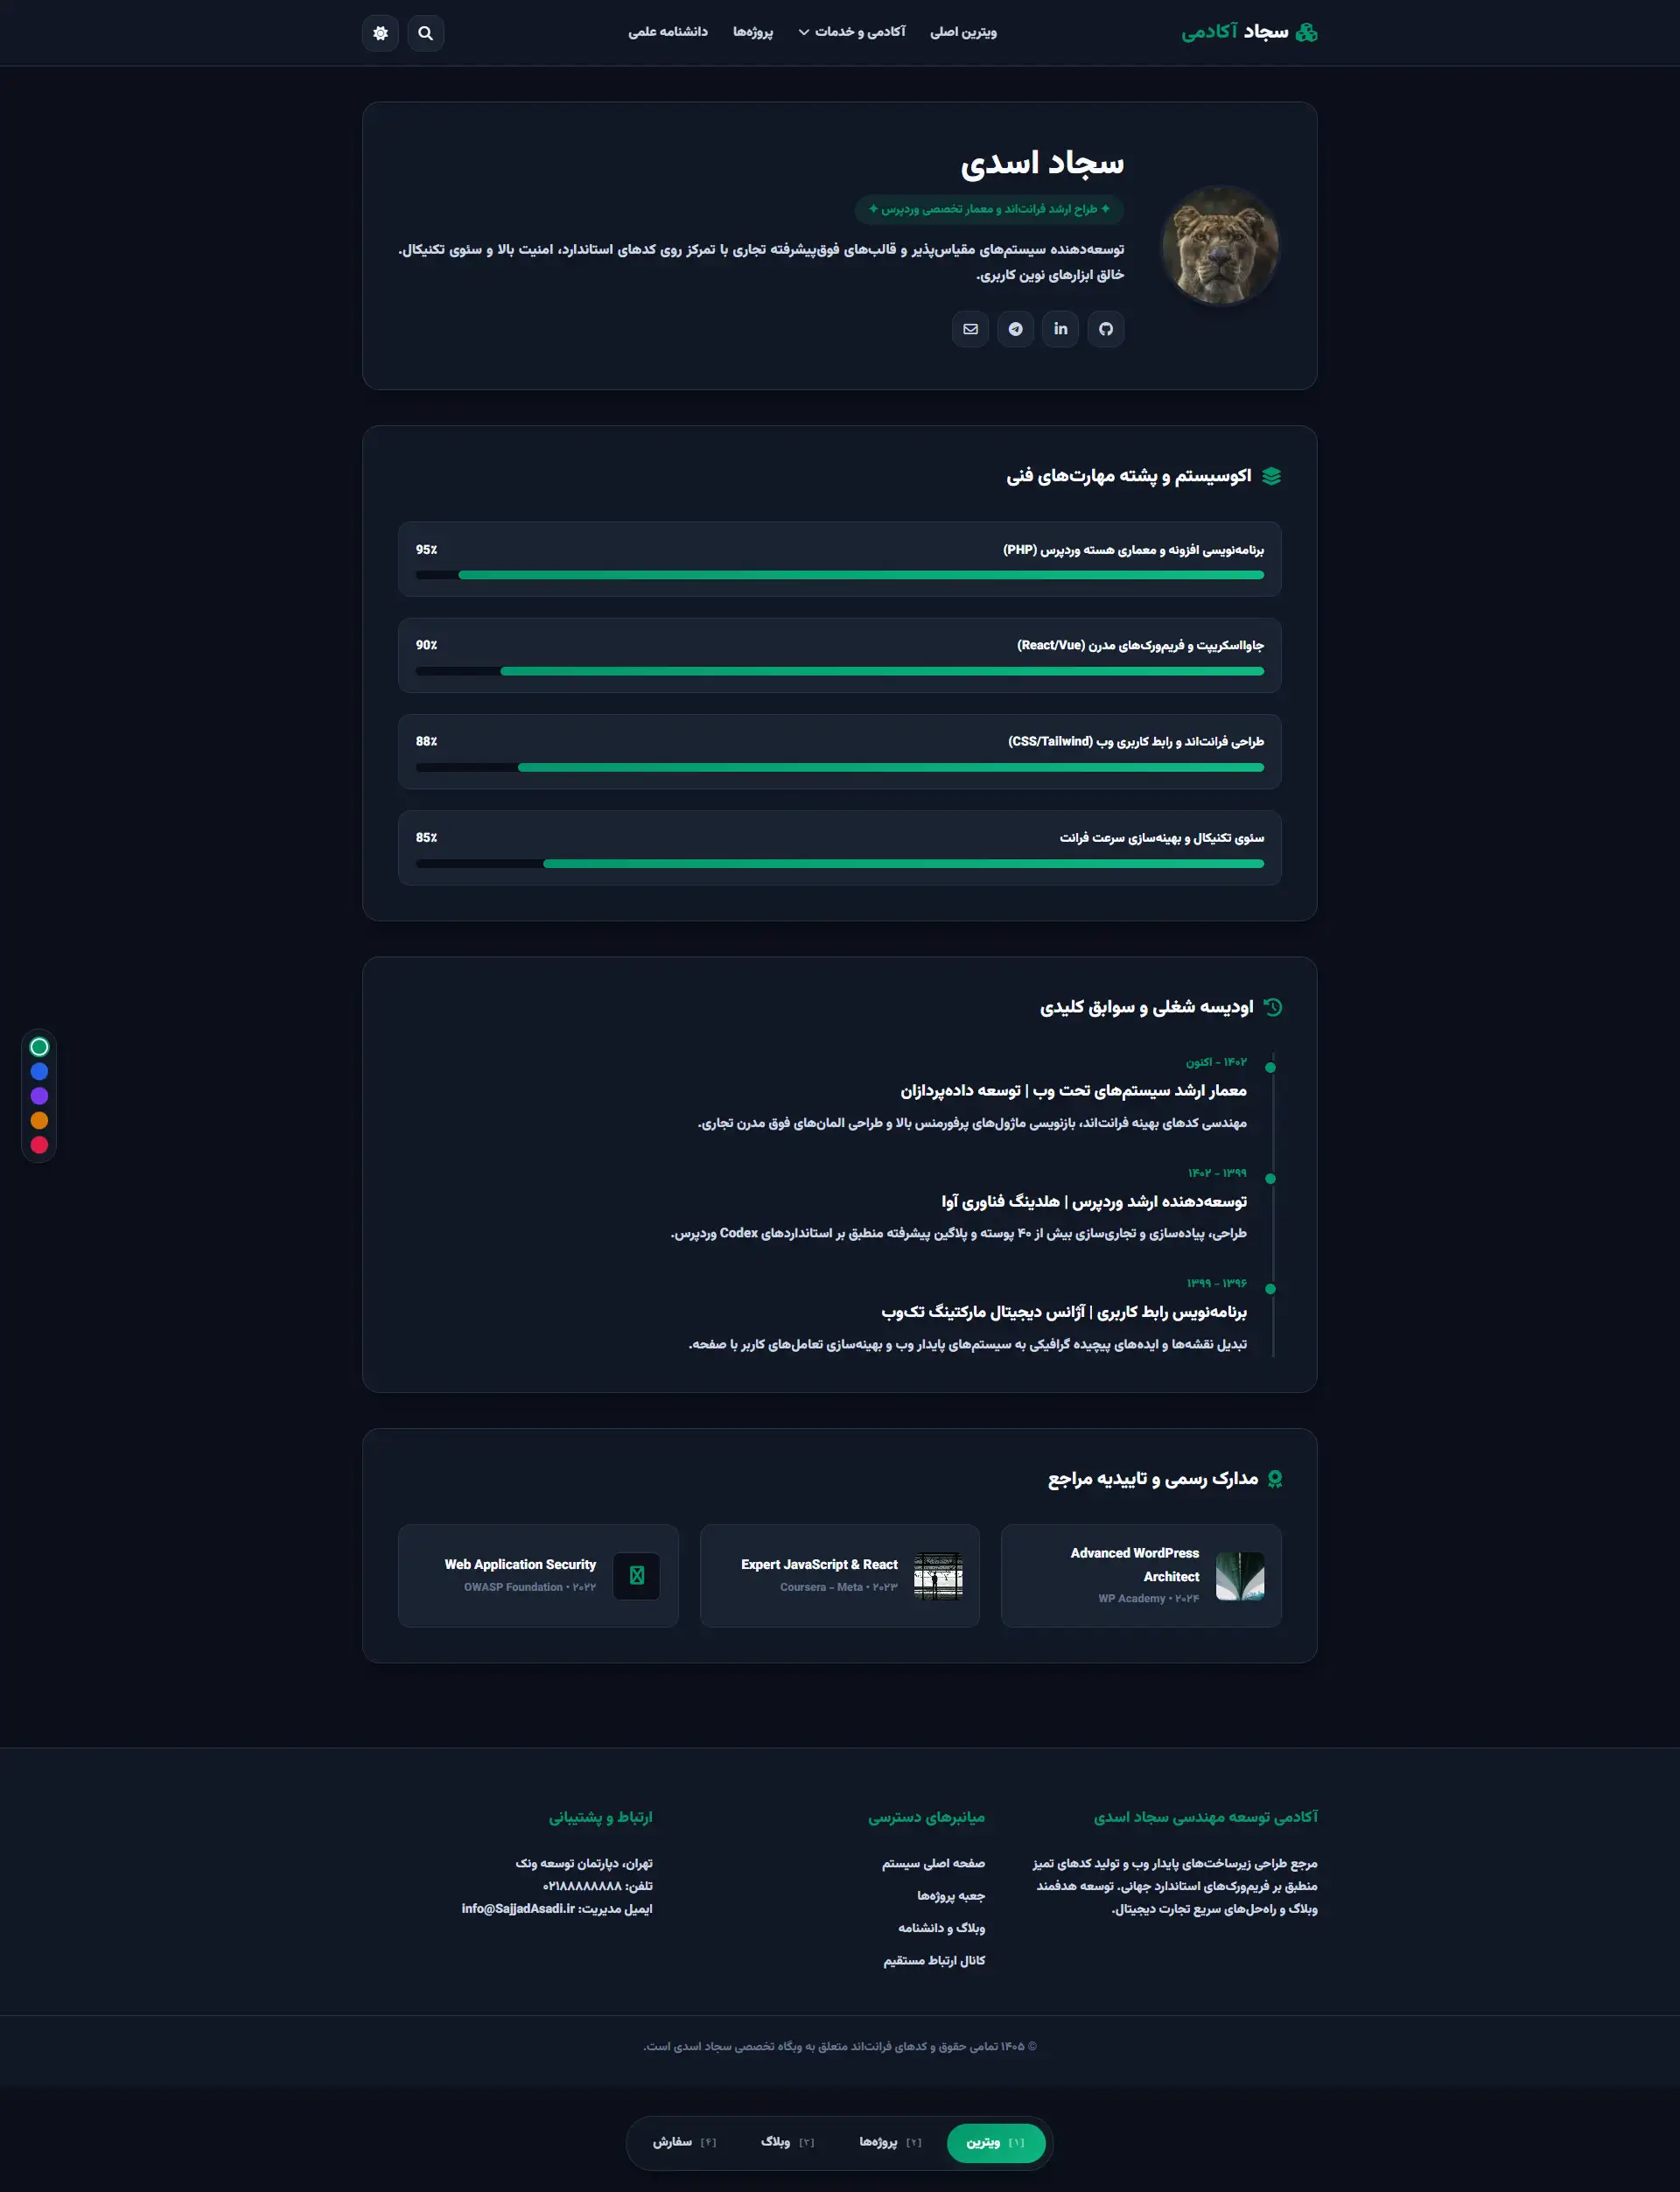Click the Coursera – Meta certificate caption
1680x2192 pixels.
839,1587
